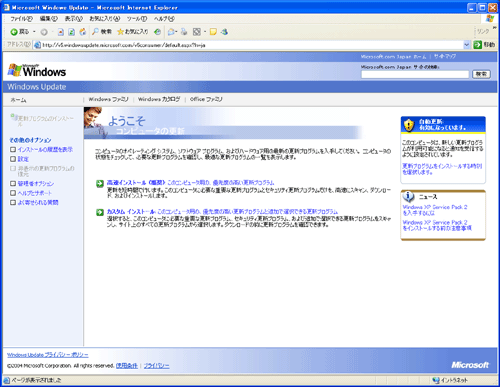This screenshot has height=387, width=500.
Task: Click インストールの履歴を表示 in sidebar
Action: coord(45,150)
